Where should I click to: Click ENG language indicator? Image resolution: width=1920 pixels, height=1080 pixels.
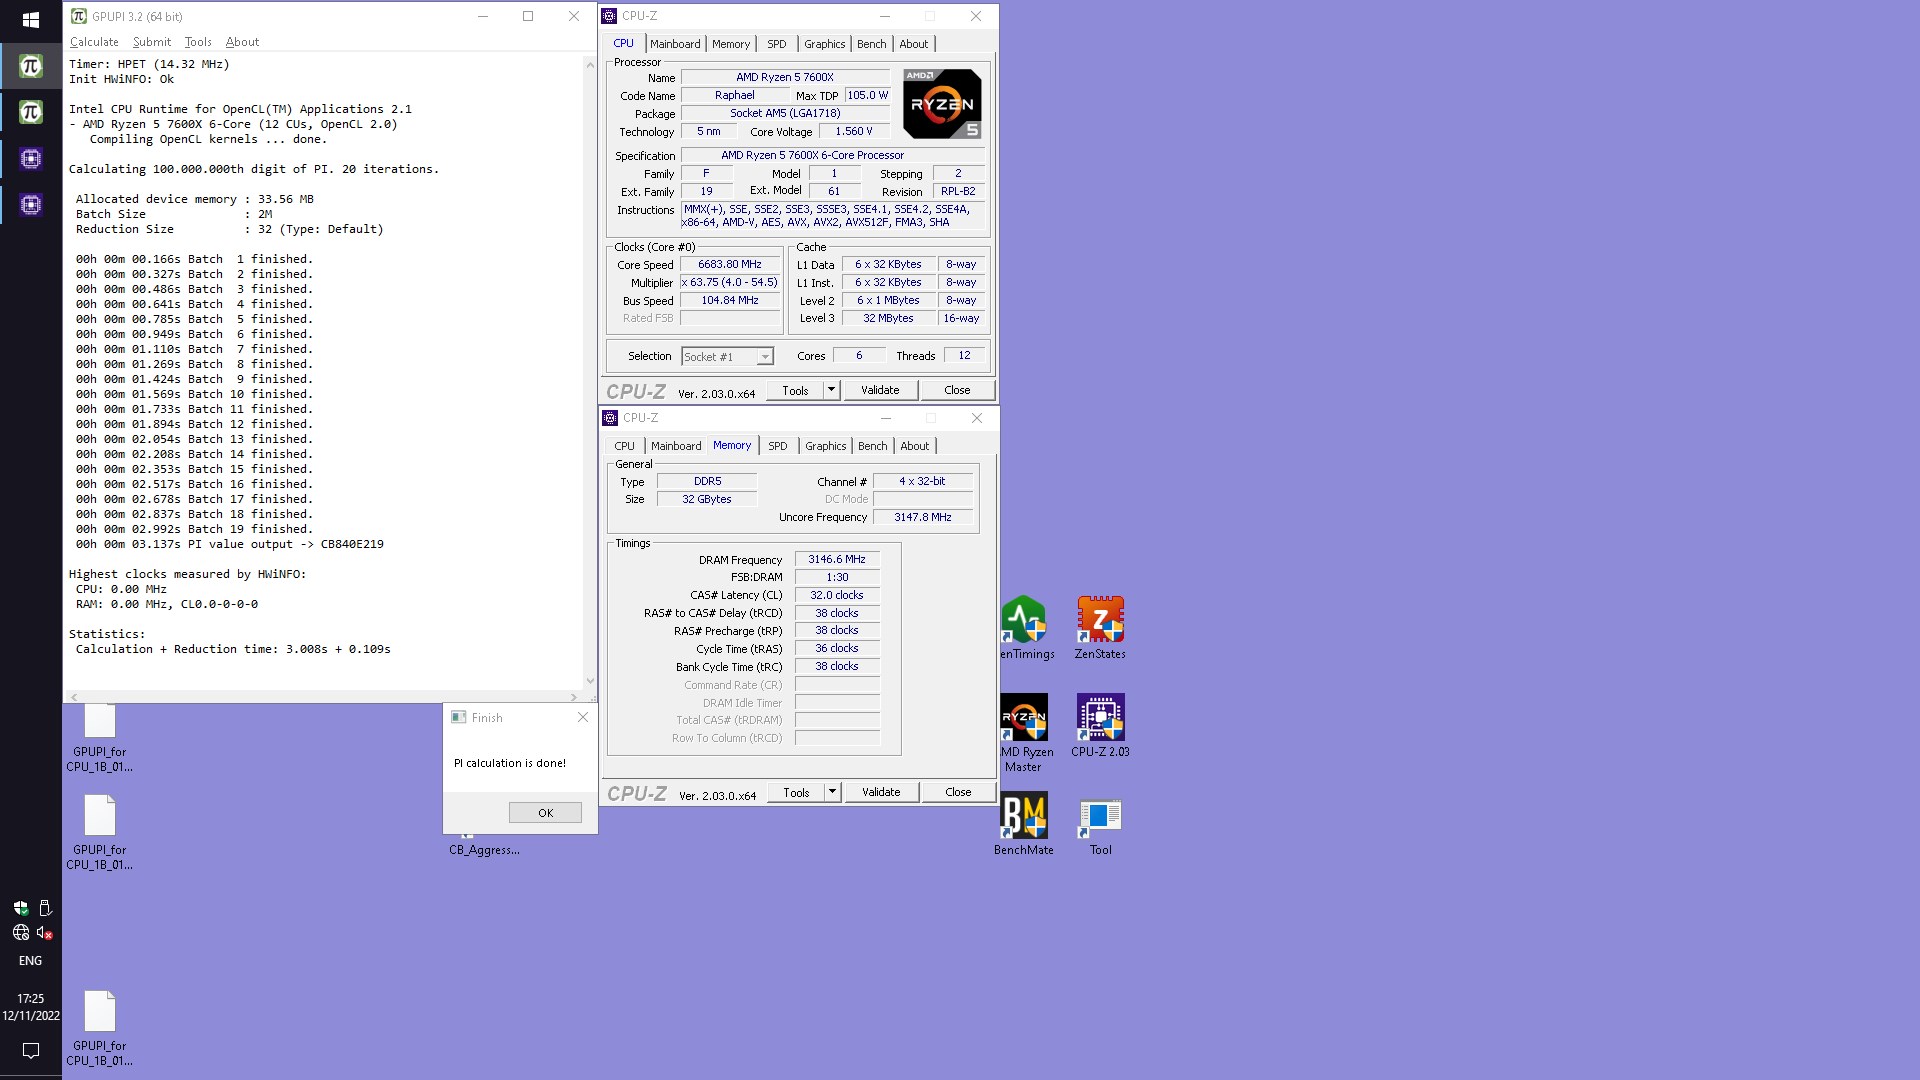pos(31,960)
